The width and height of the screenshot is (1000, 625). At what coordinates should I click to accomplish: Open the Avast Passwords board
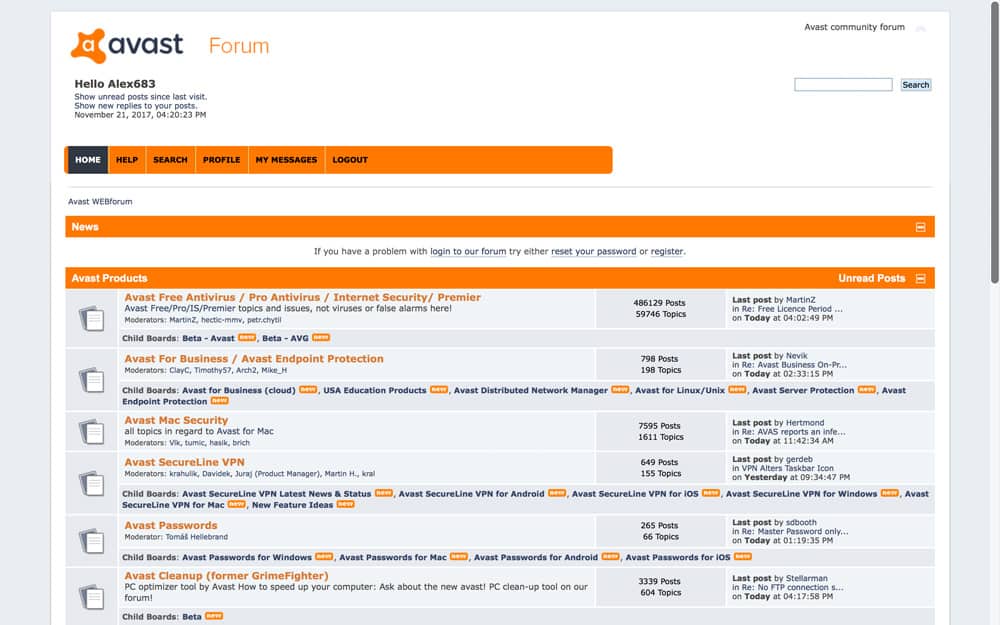coord(171,526)
